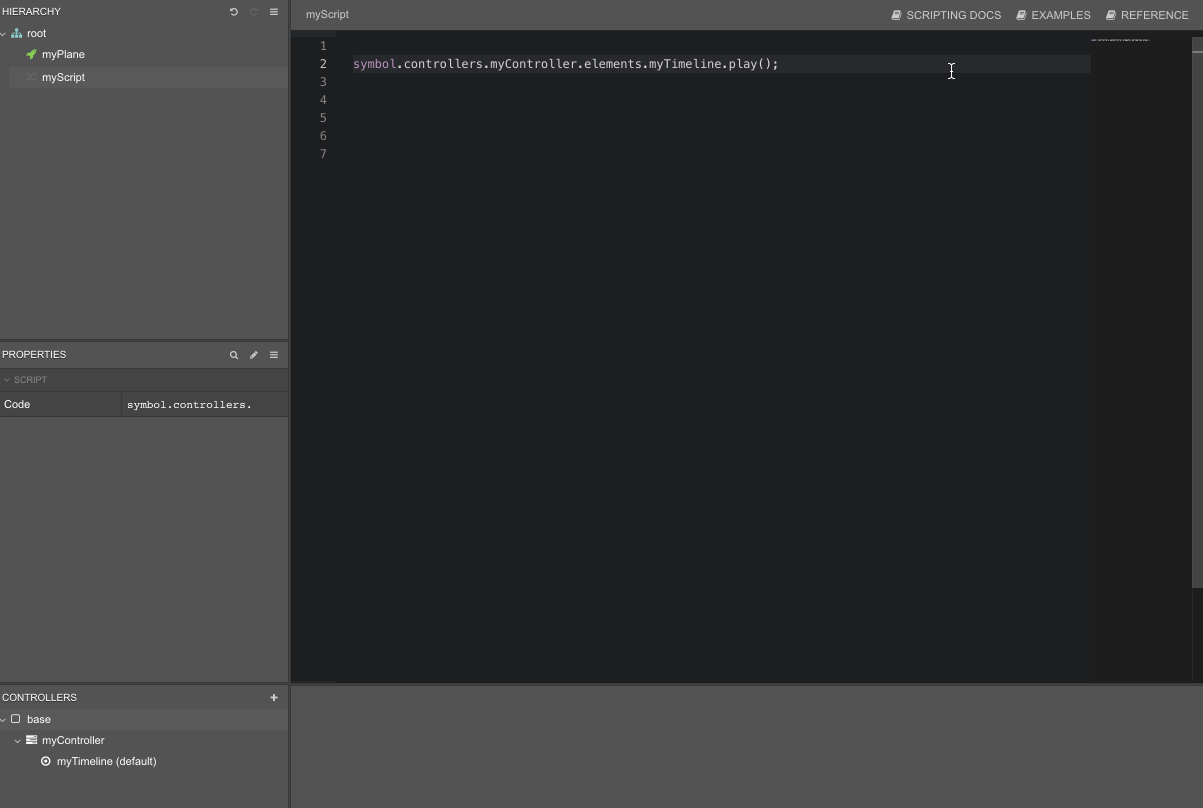Click the pencil edit icon in Properties
This screenshot has width=1203, height=808.
tap(254, 355)
